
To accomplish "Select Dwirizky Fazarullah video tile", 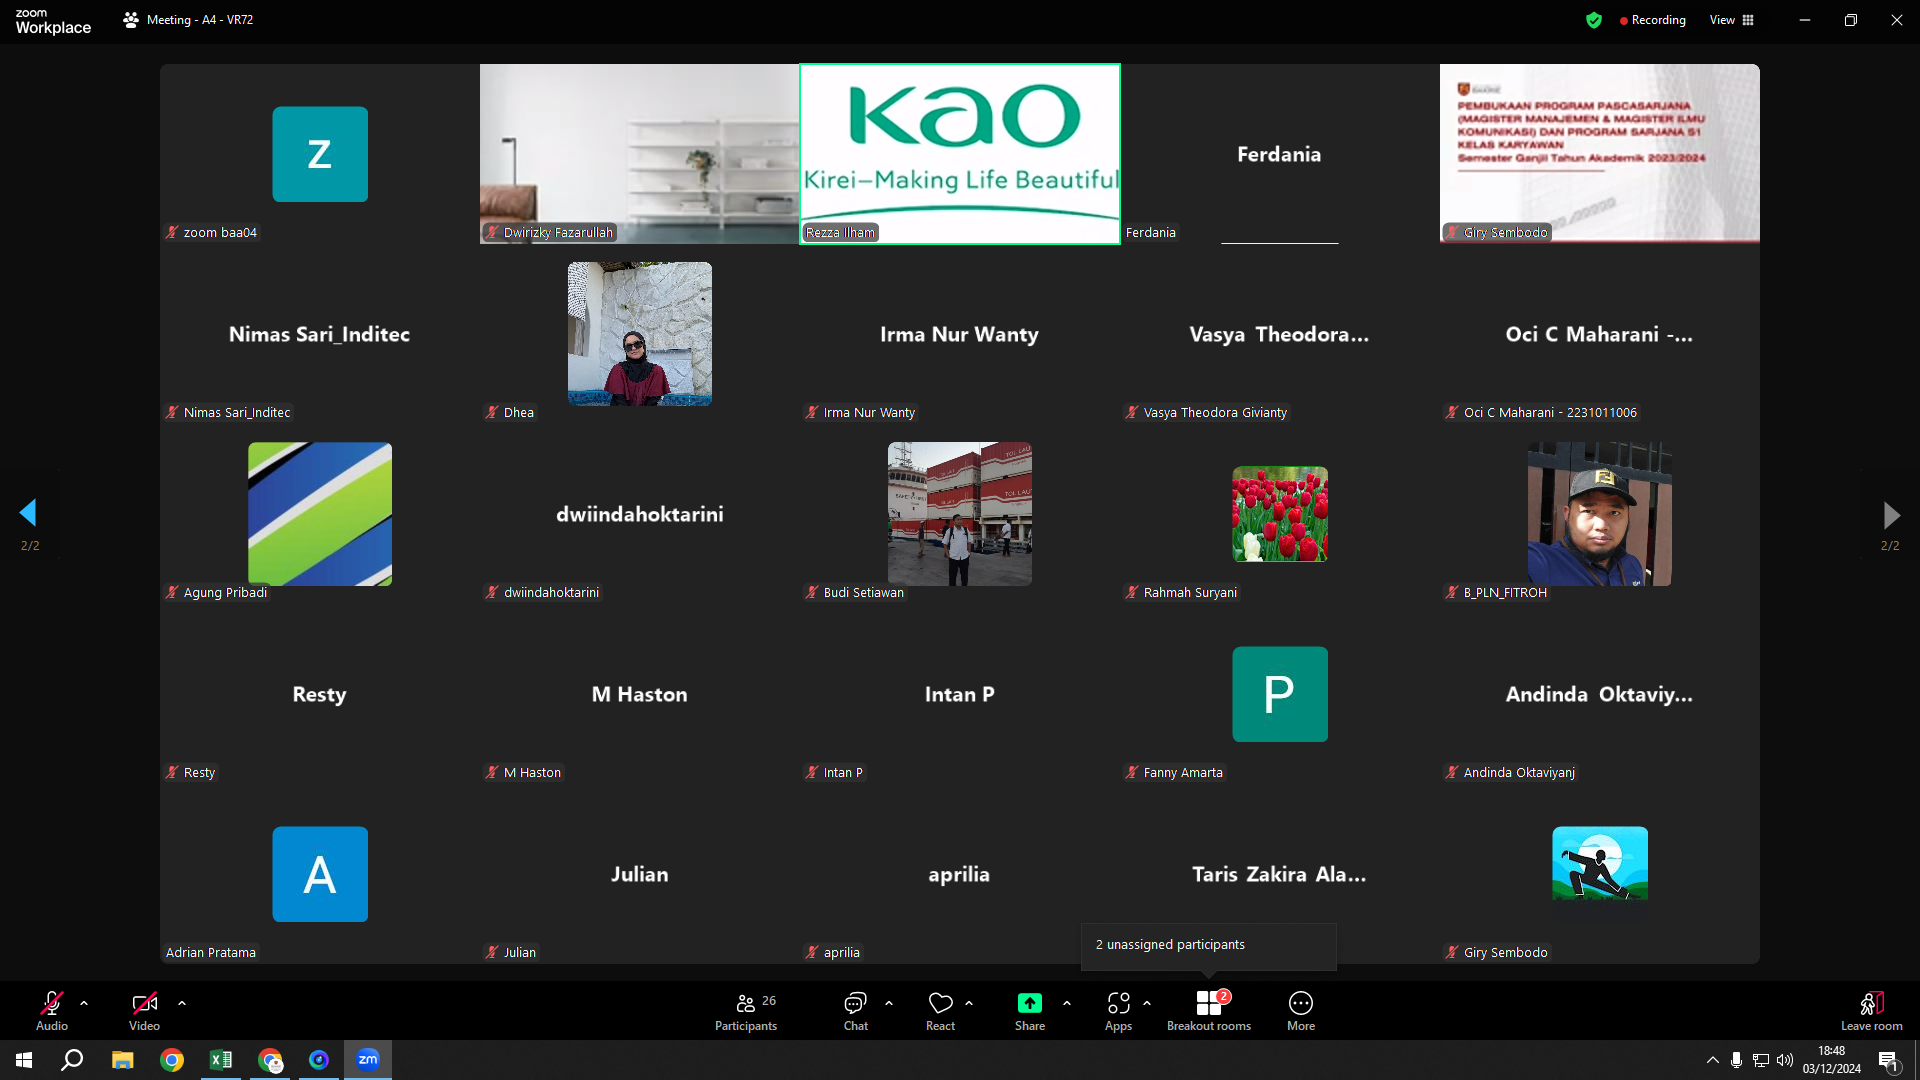I will (x=640, y=154).
